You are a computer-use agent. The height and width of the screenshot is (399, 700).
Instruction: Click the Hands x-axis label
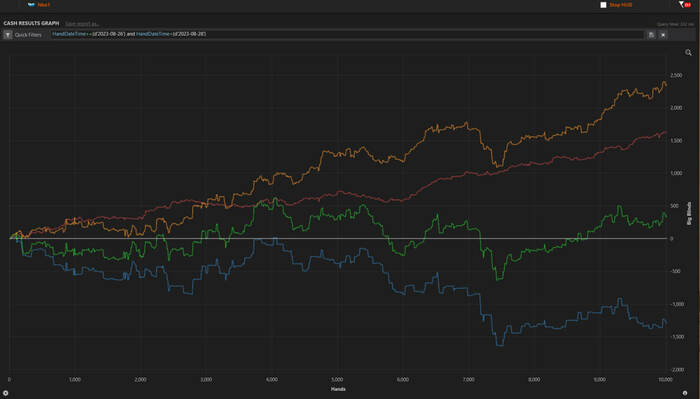tap(338, 389)
